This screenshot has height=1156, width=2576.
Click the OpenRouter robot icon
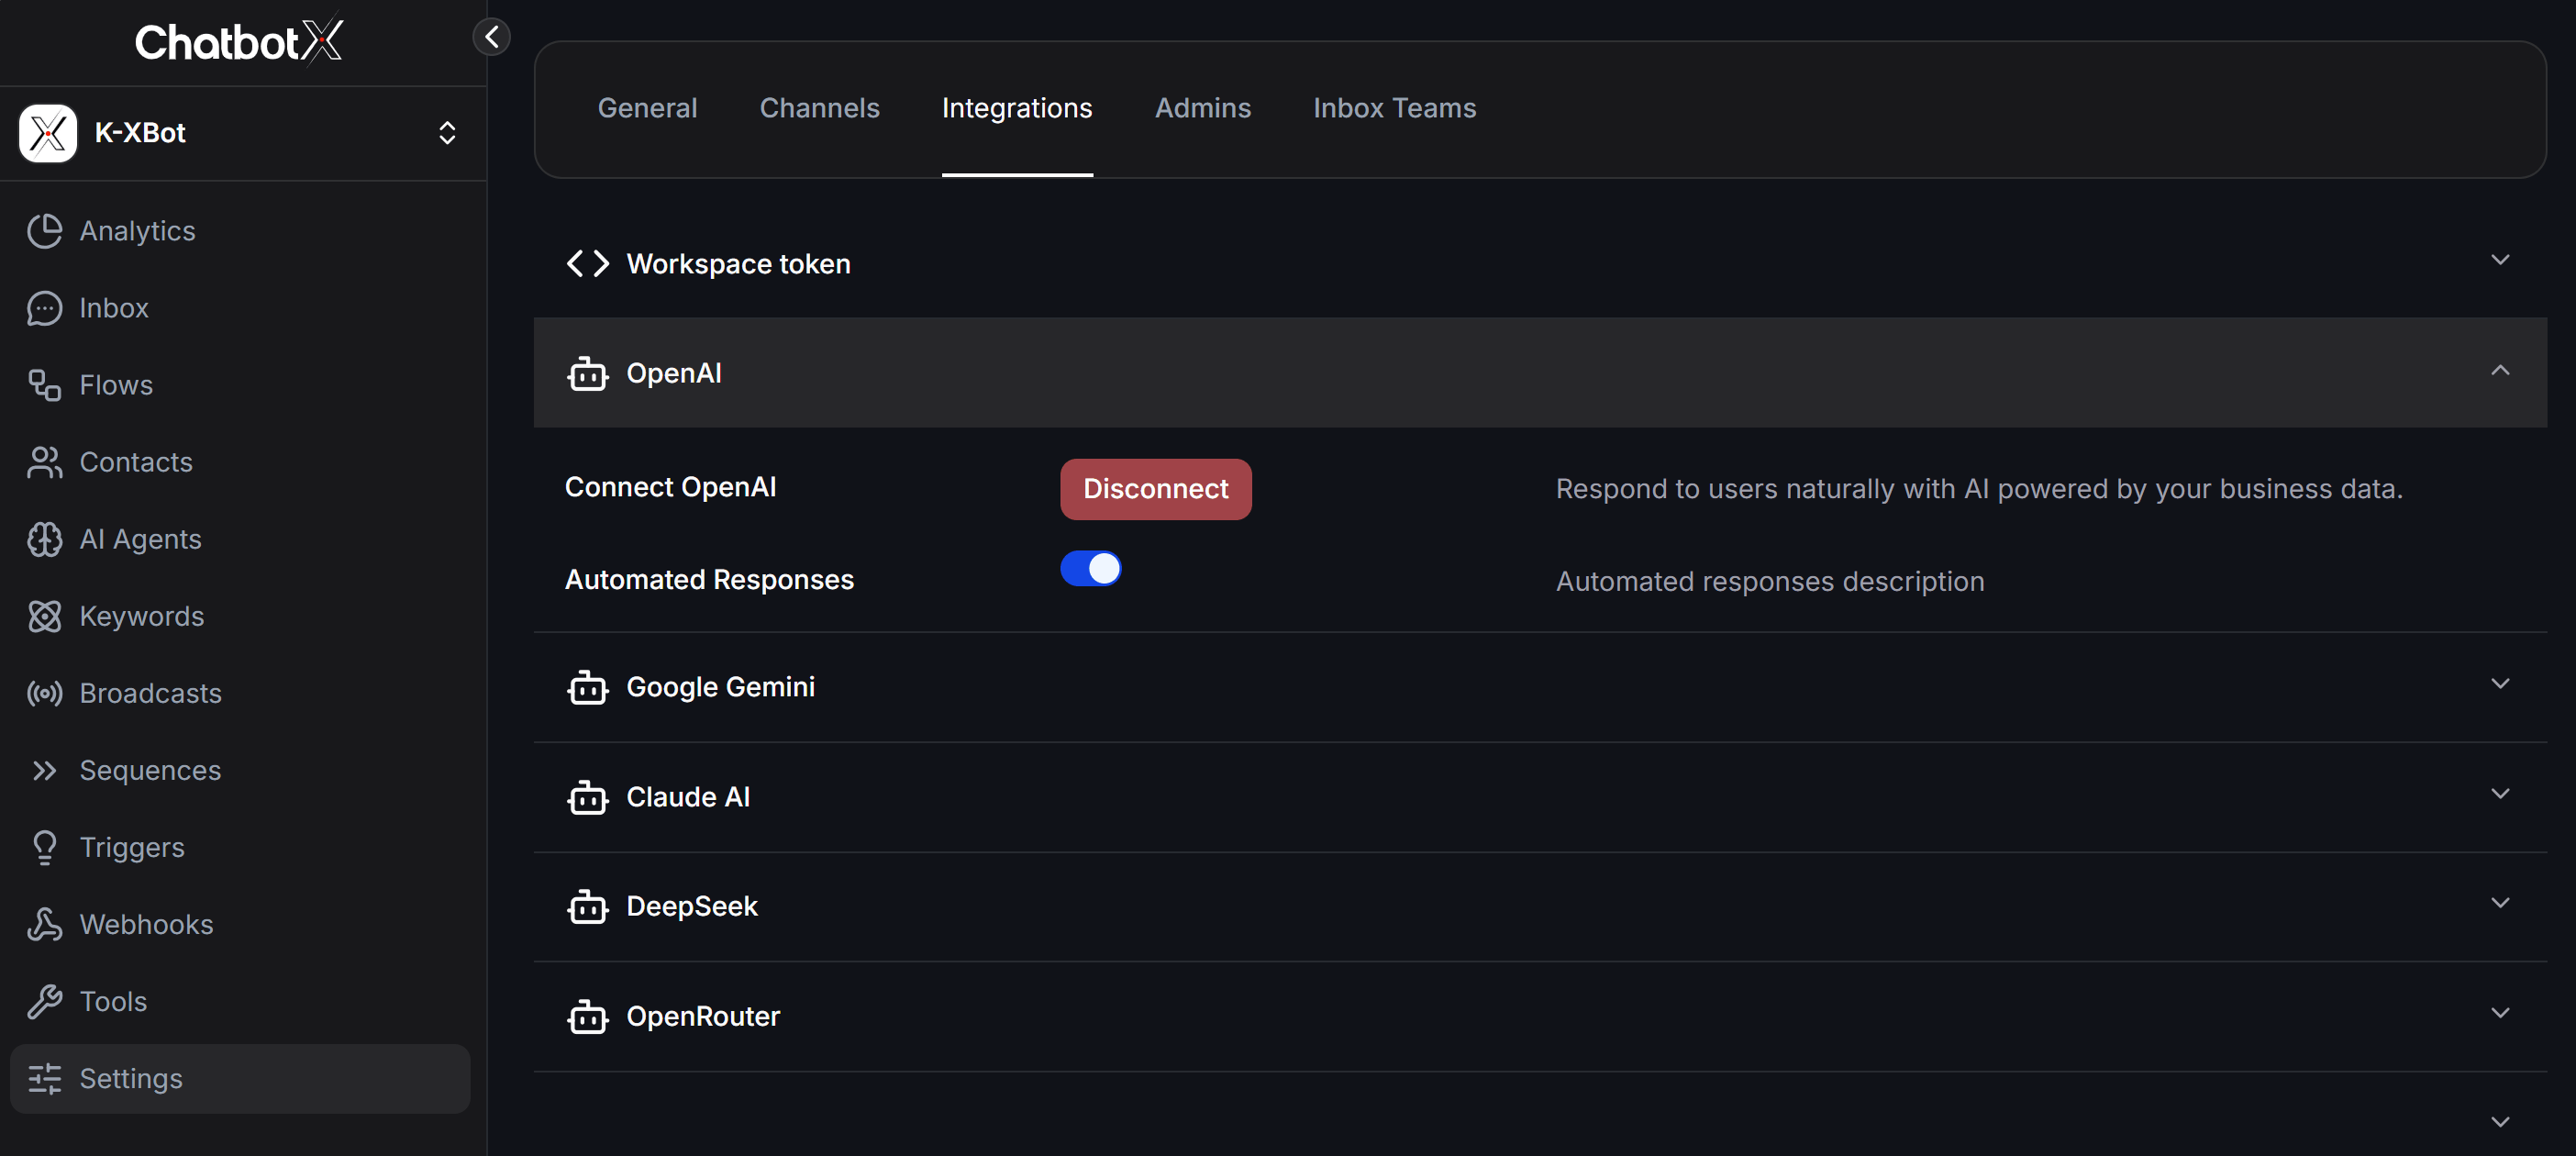point(587,1016)
